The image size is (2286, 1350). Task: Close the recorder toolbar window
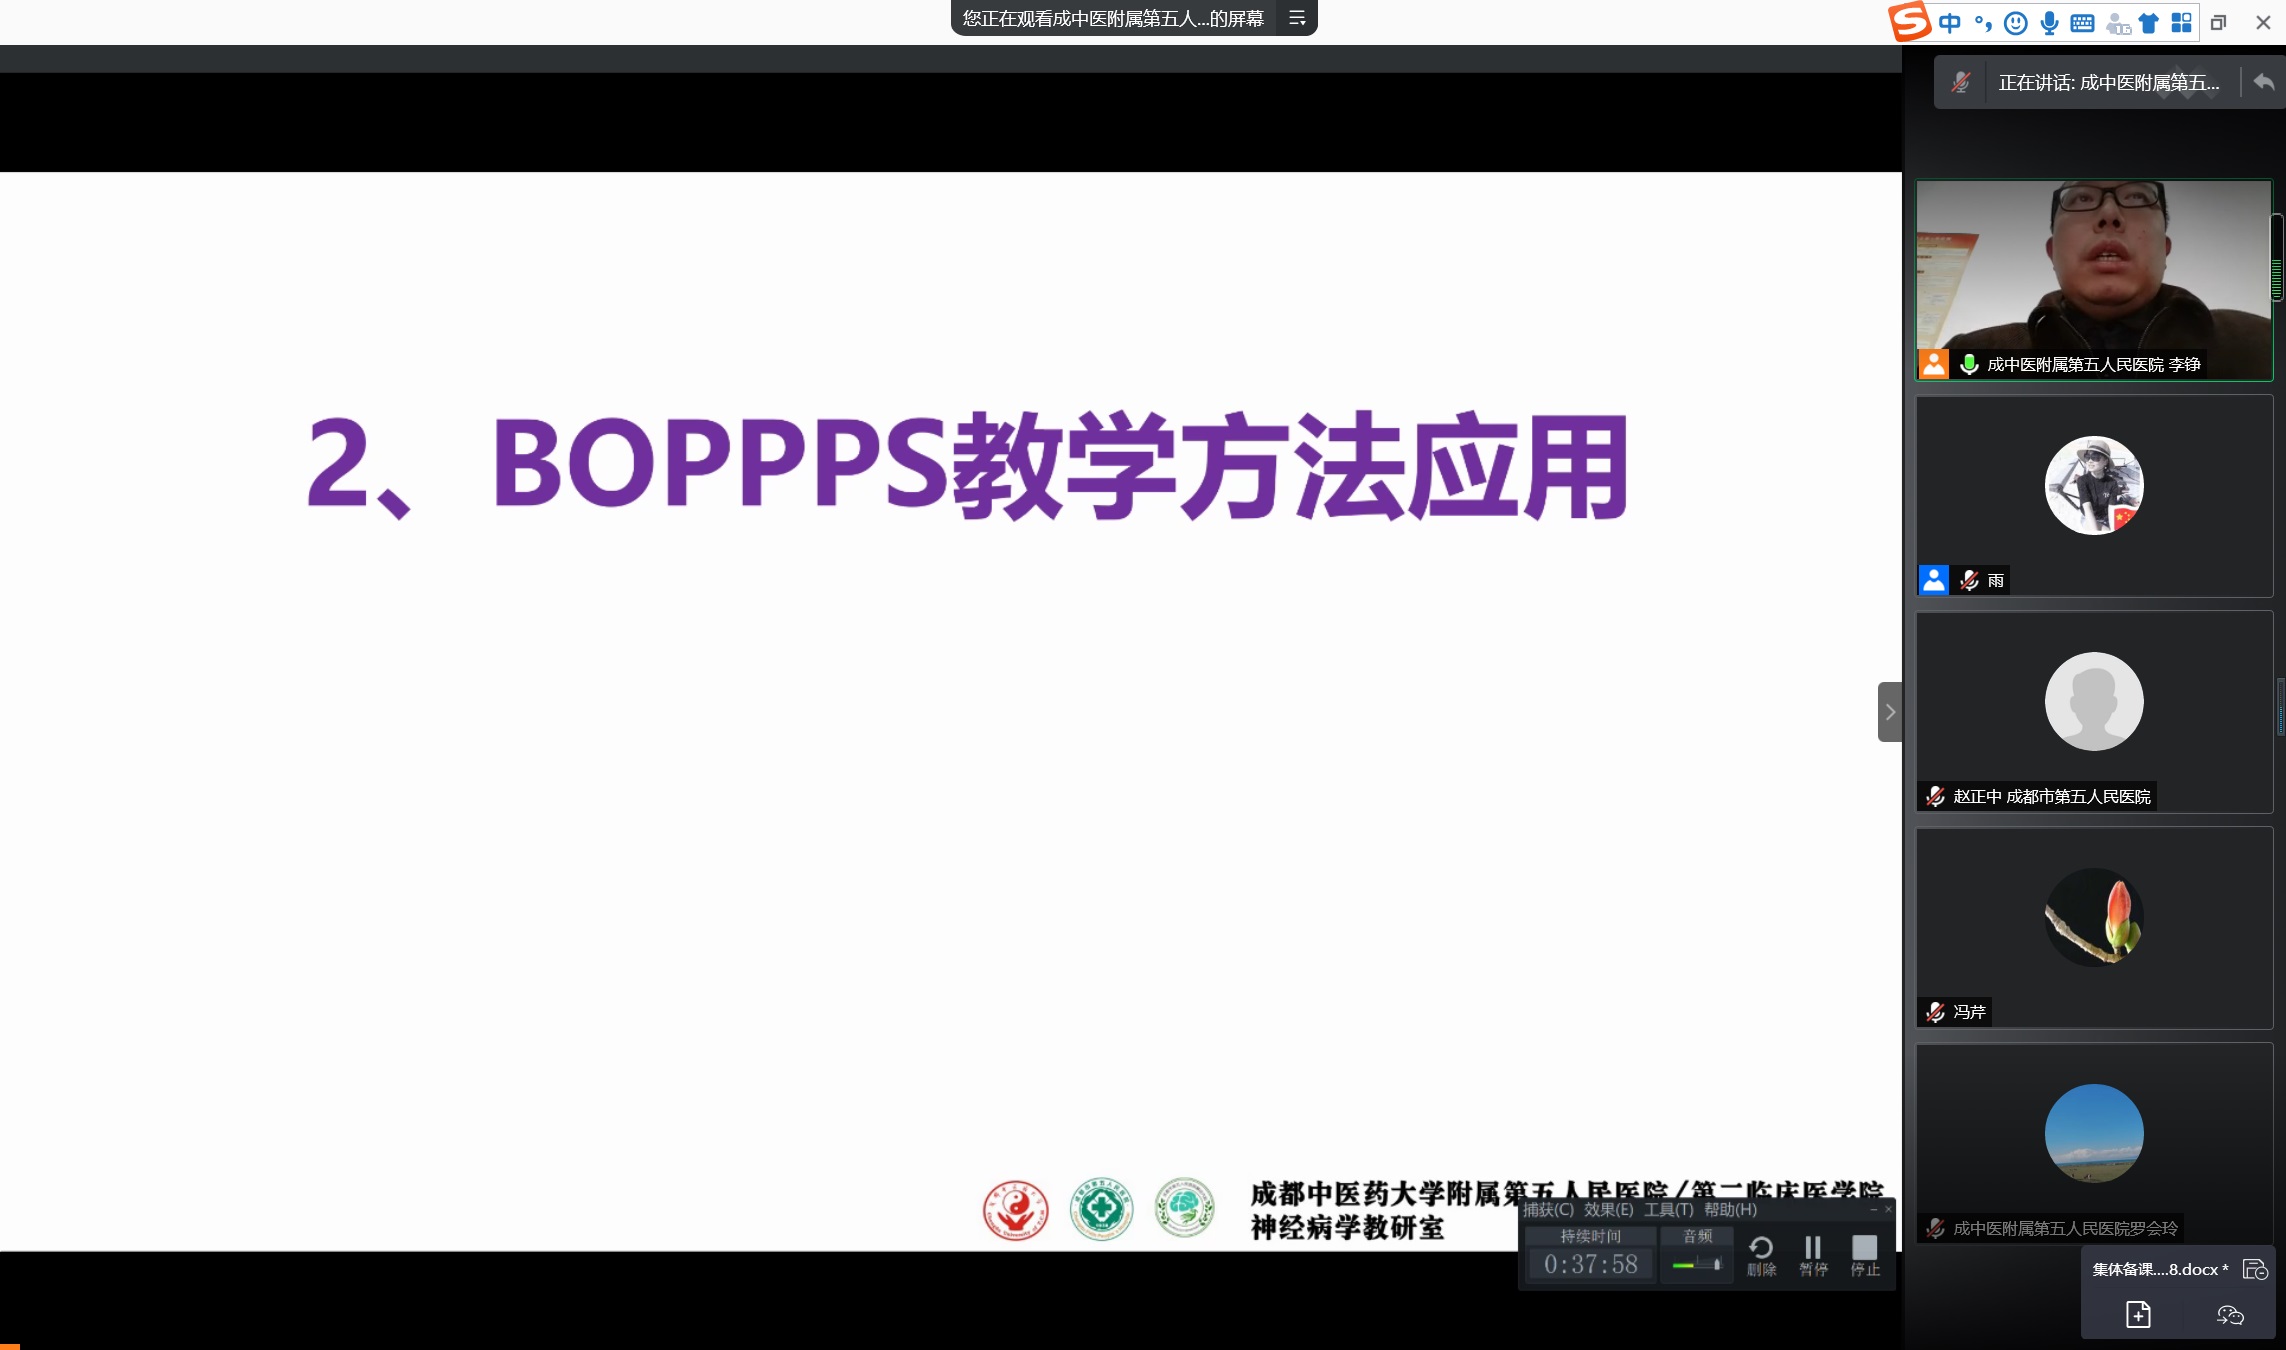pos(1888,1209)
